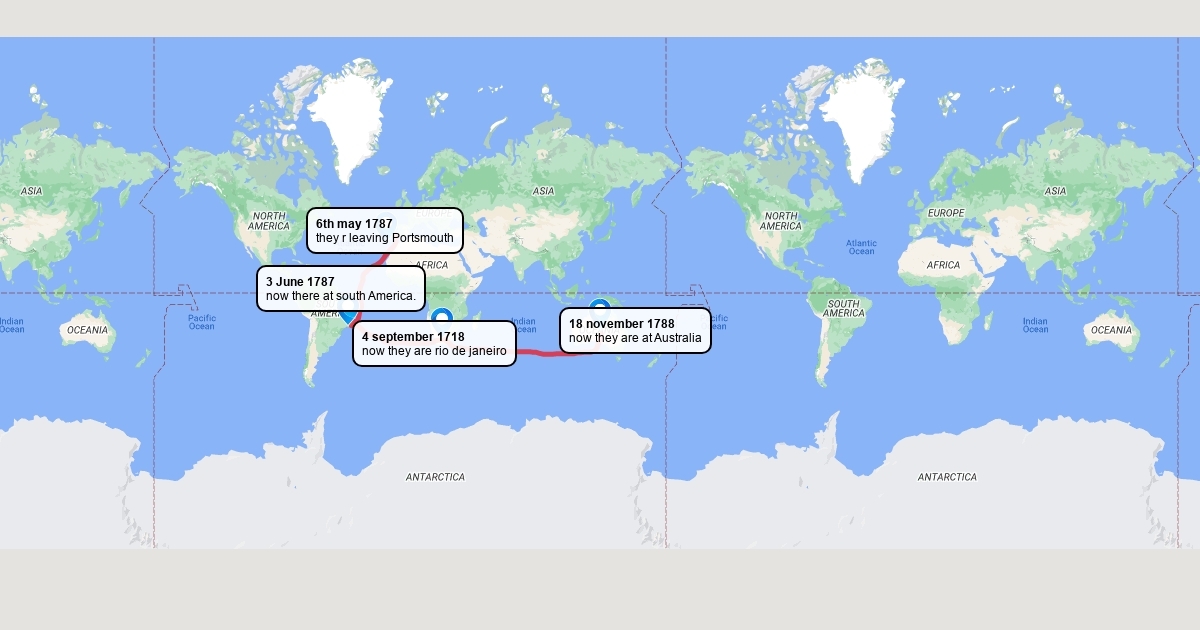This screenshot has width=1200, height=630.
Task: Click the OCEANIA label at far left
Action: click(x=87, y=330)
